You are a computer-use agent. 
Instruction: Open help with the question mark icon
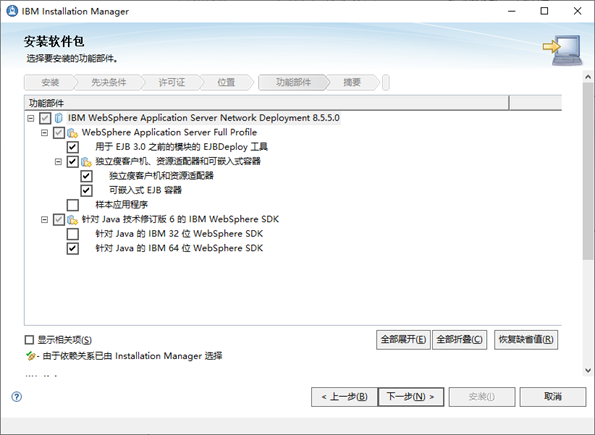pos(16,397)
